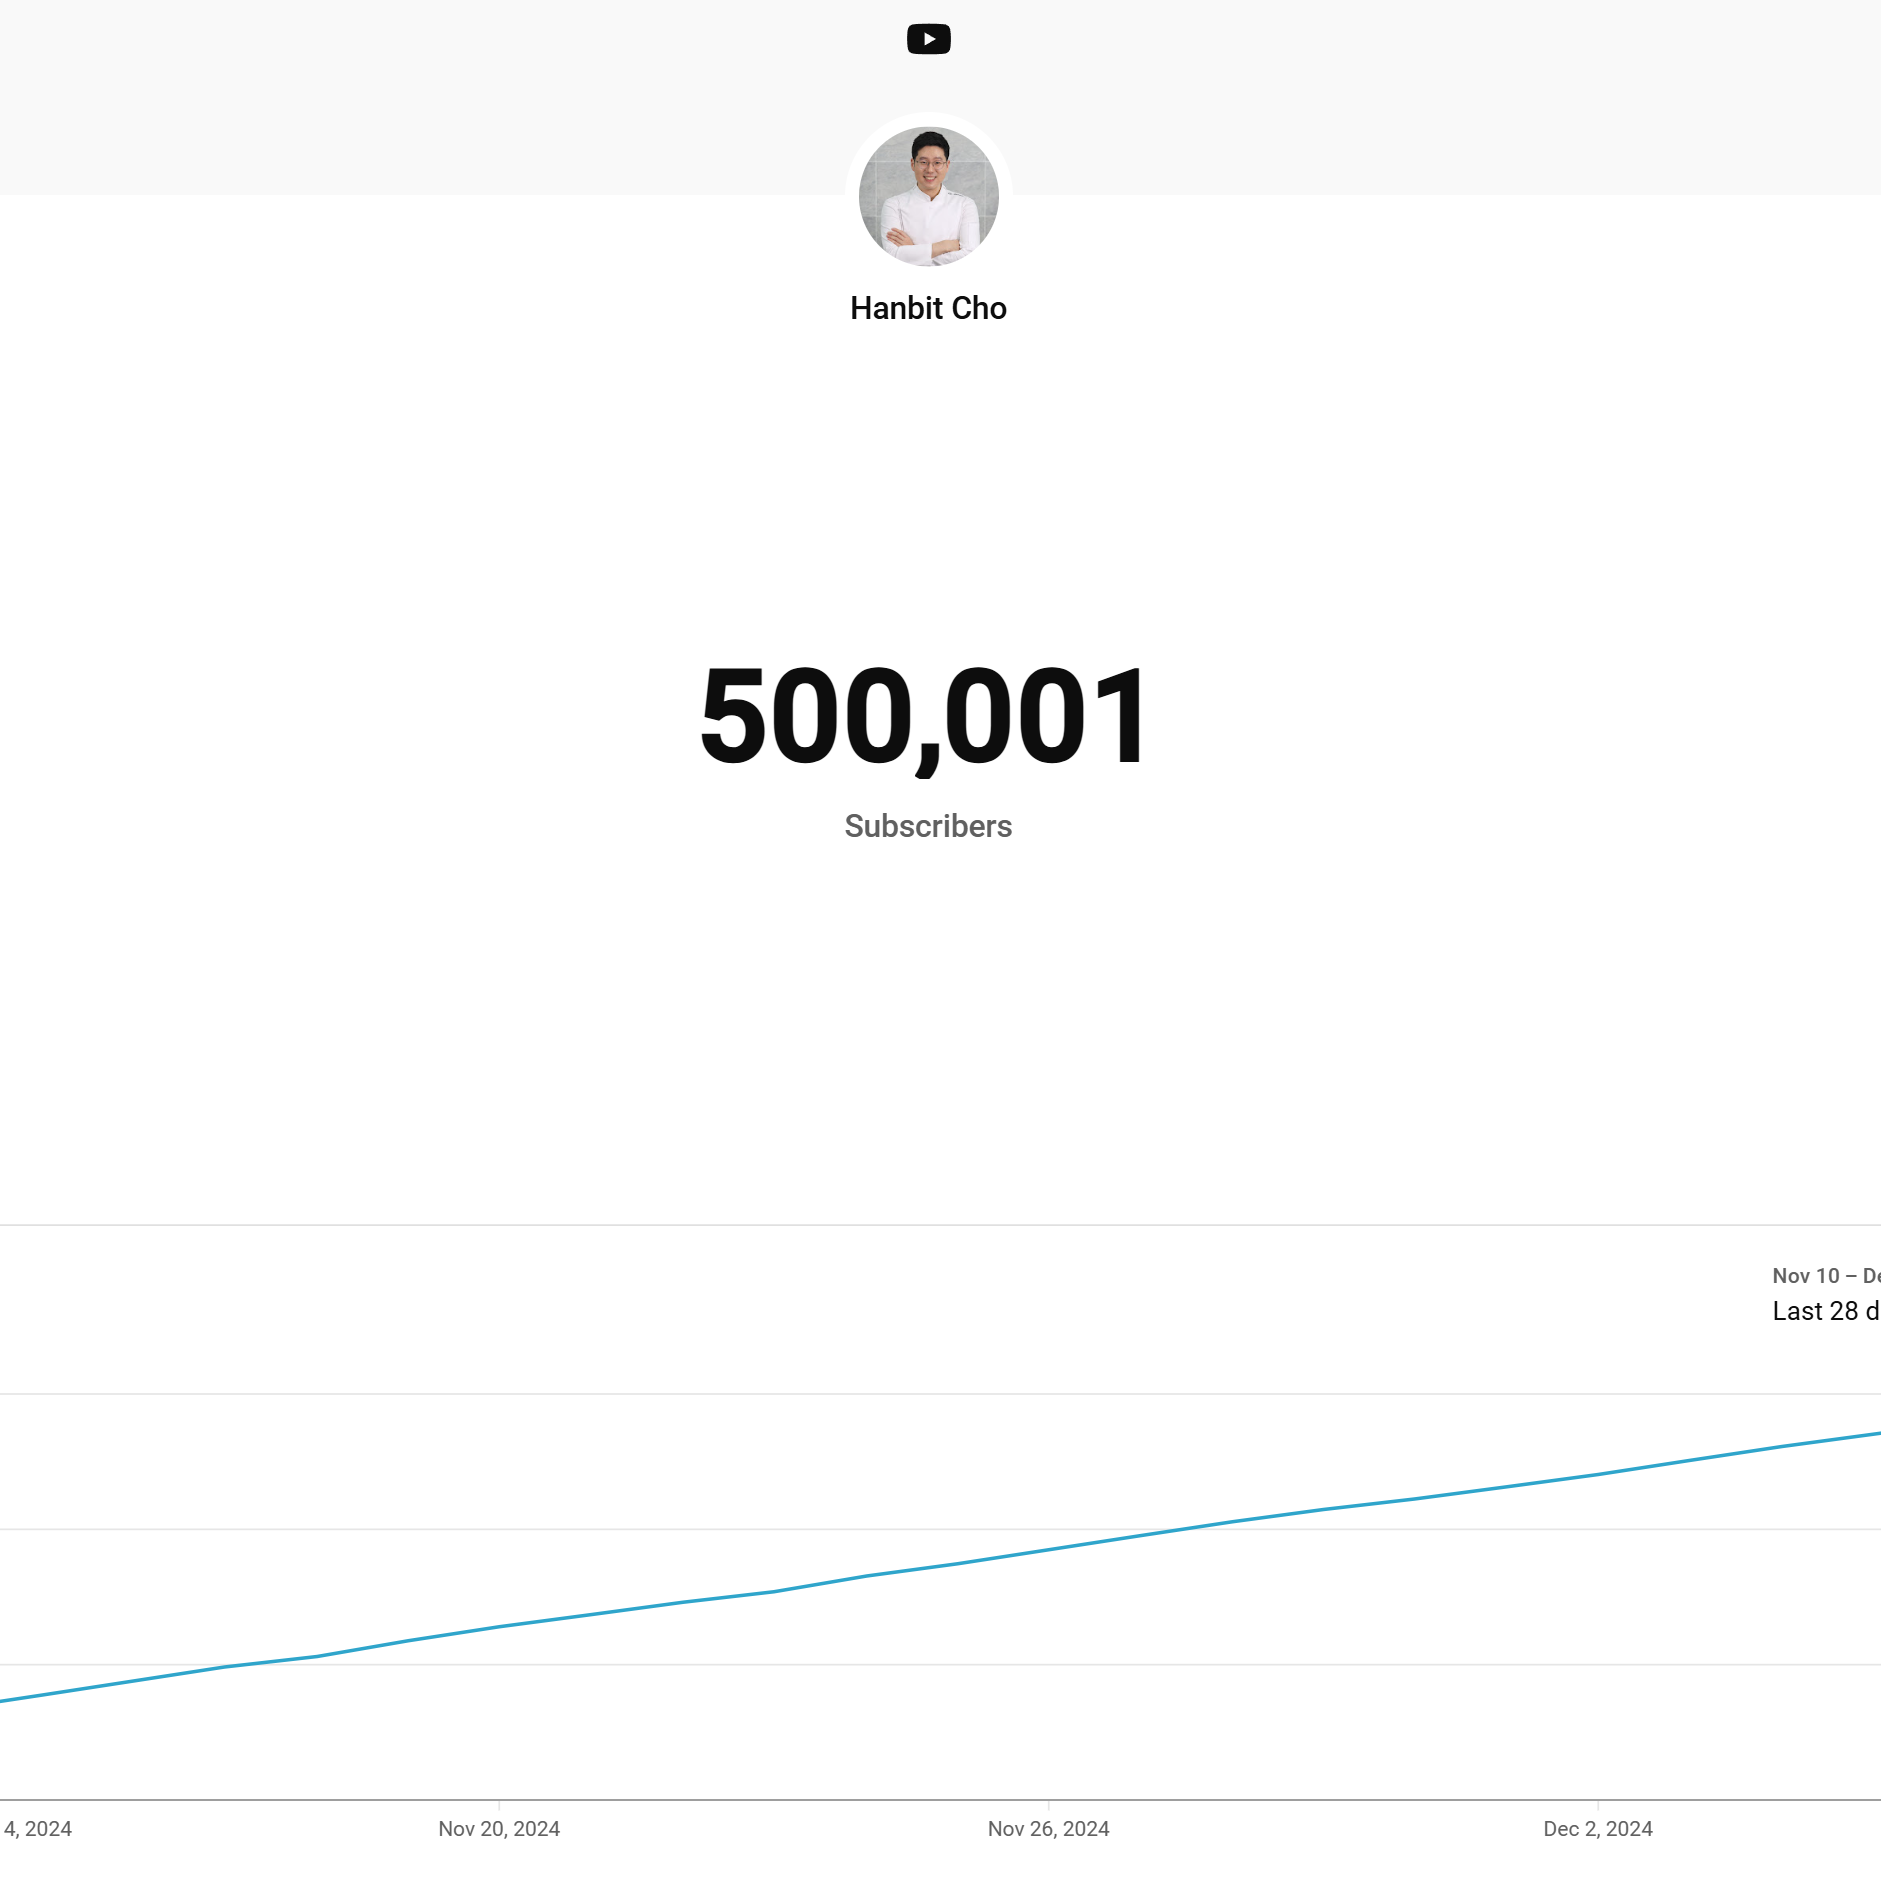The height and width of the screenshot is (1881, 1881).
Task: Click the Dec 2, 2024 axis label
Action: pos(1597,1829)
